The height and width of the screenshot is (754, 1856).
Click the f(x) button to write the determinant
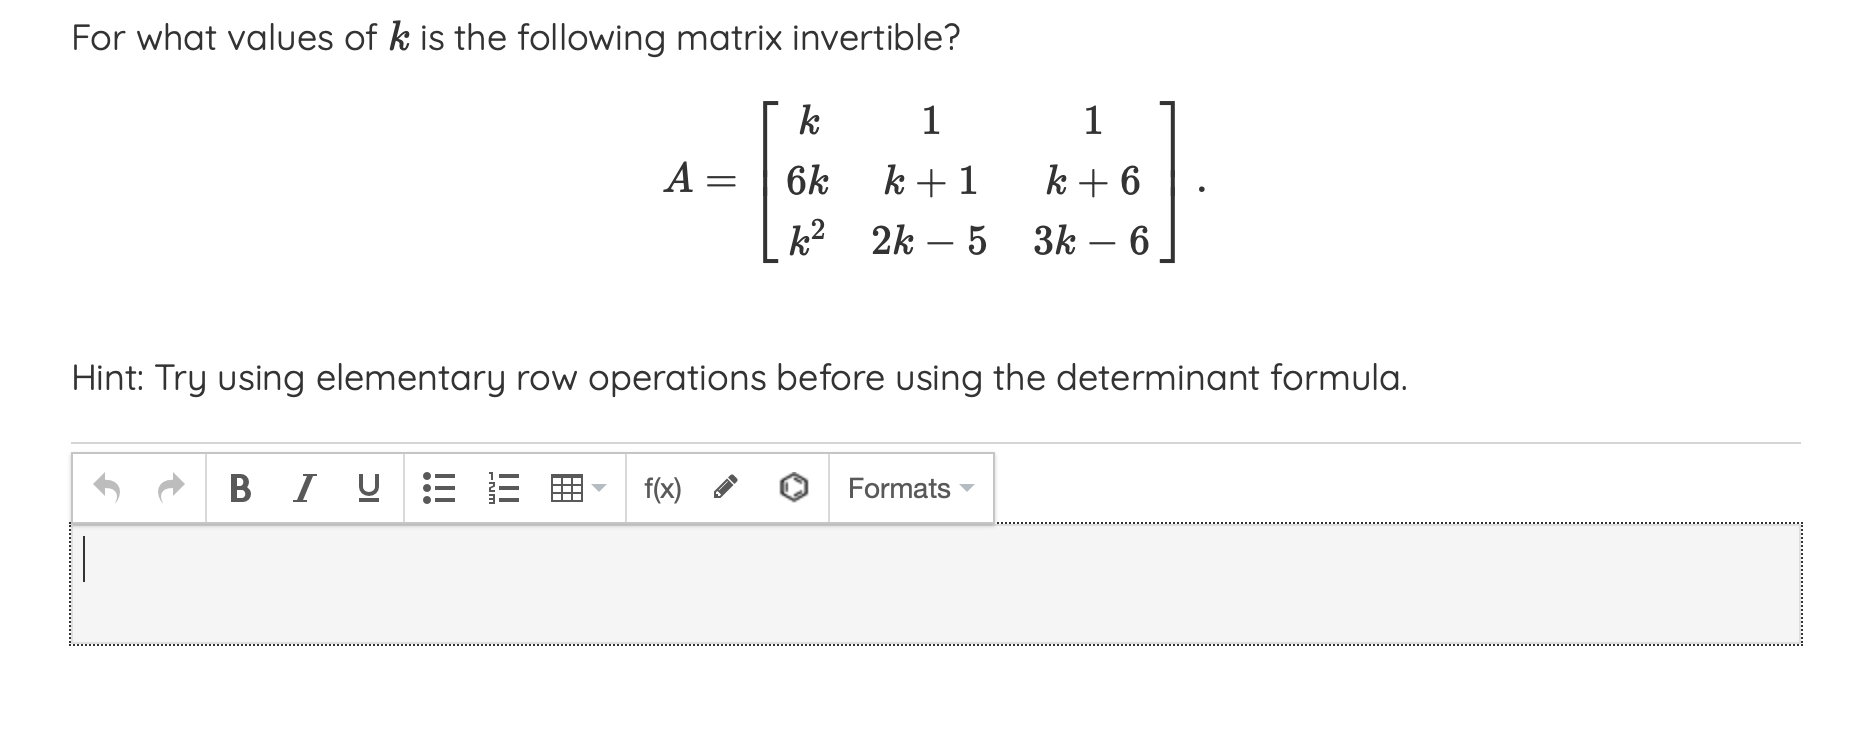(662, 488)
